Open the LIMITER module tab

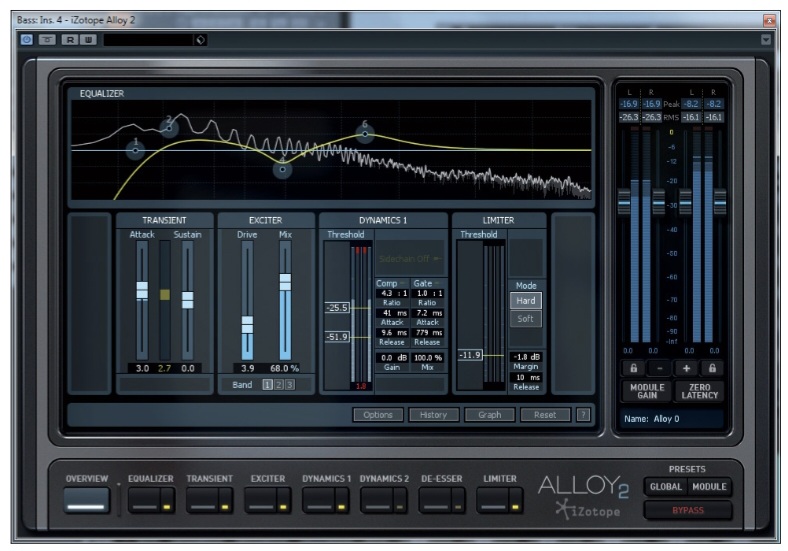[x=493, y=501]
